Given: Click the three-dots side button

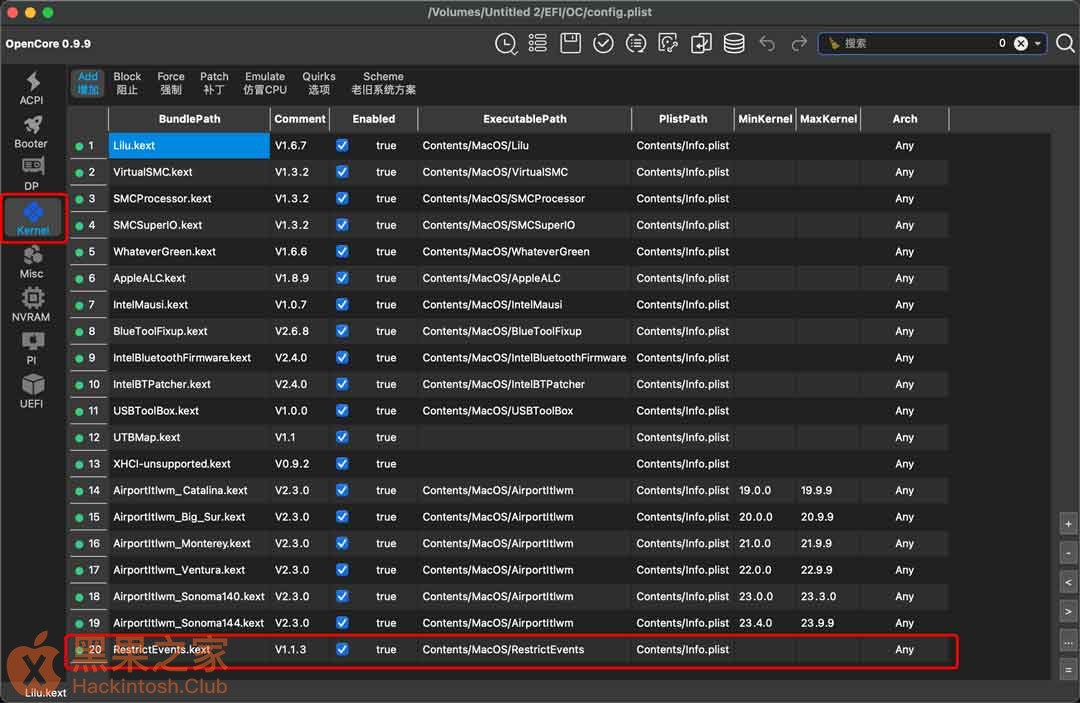Looking at the screenshot, I should (x=1068, y=641).
